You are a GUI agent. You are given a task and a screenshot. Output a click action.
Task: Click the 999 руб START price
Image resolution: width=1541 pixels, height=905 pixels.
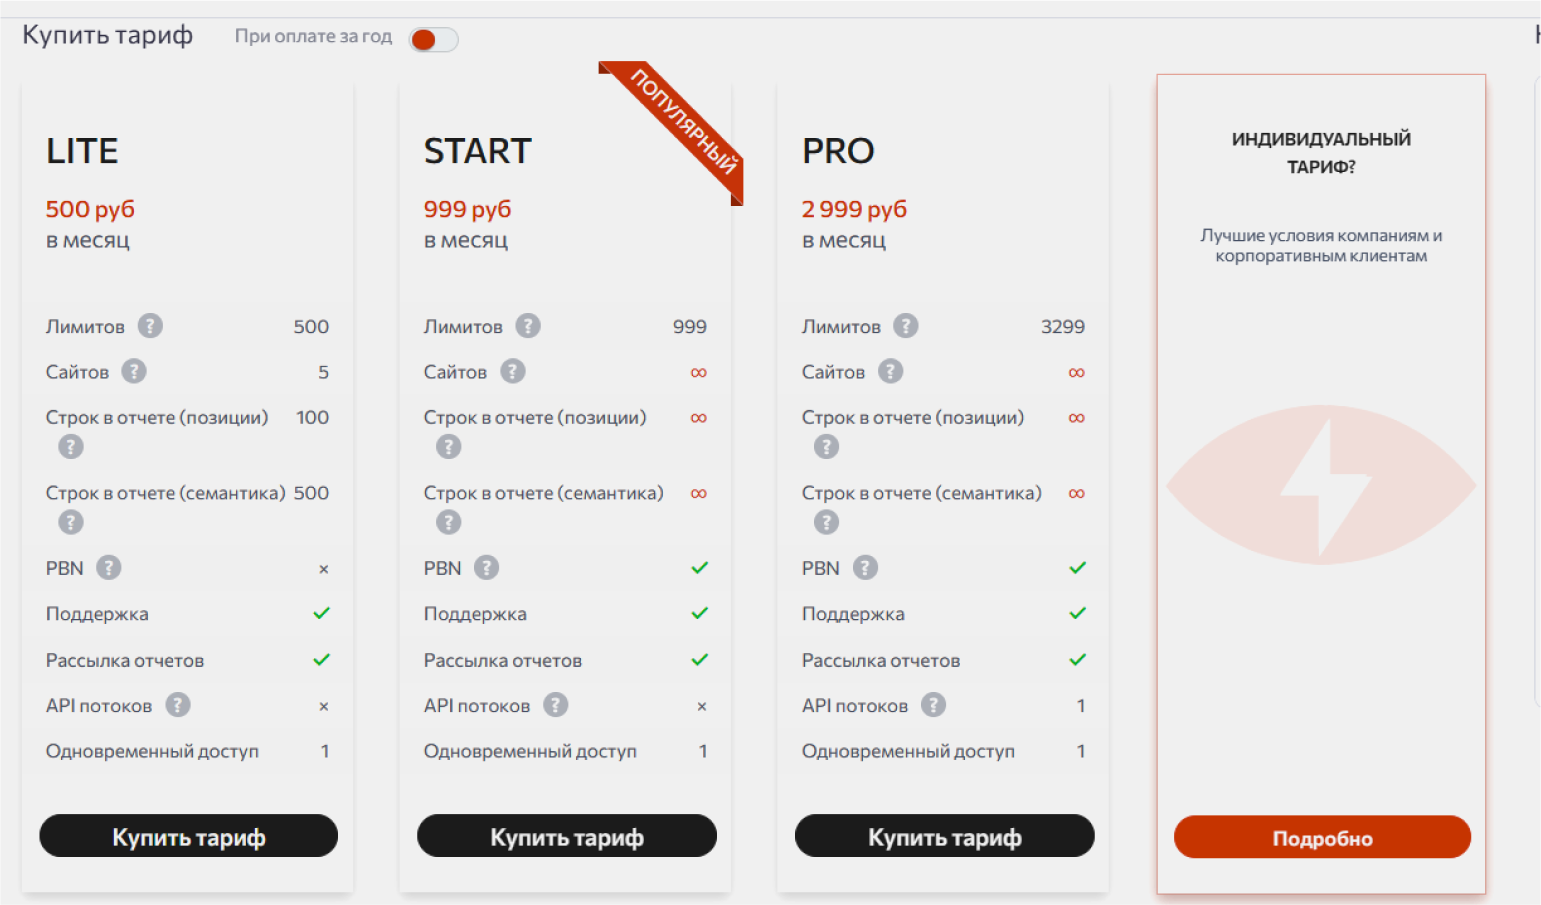[x=467, y=209]
